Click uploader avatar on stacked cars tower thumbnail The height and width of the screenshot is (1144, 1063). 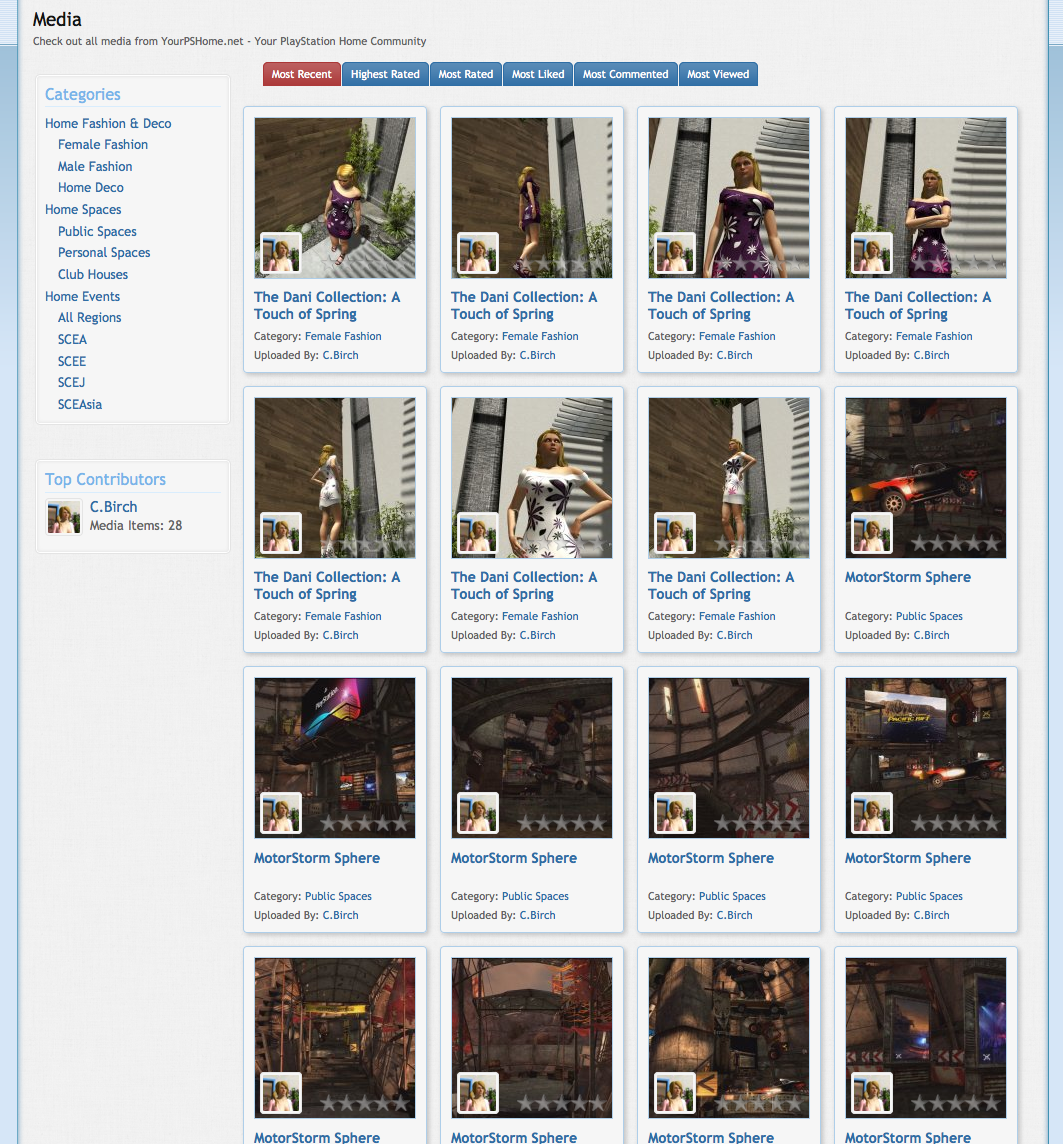pos(675,1094)
